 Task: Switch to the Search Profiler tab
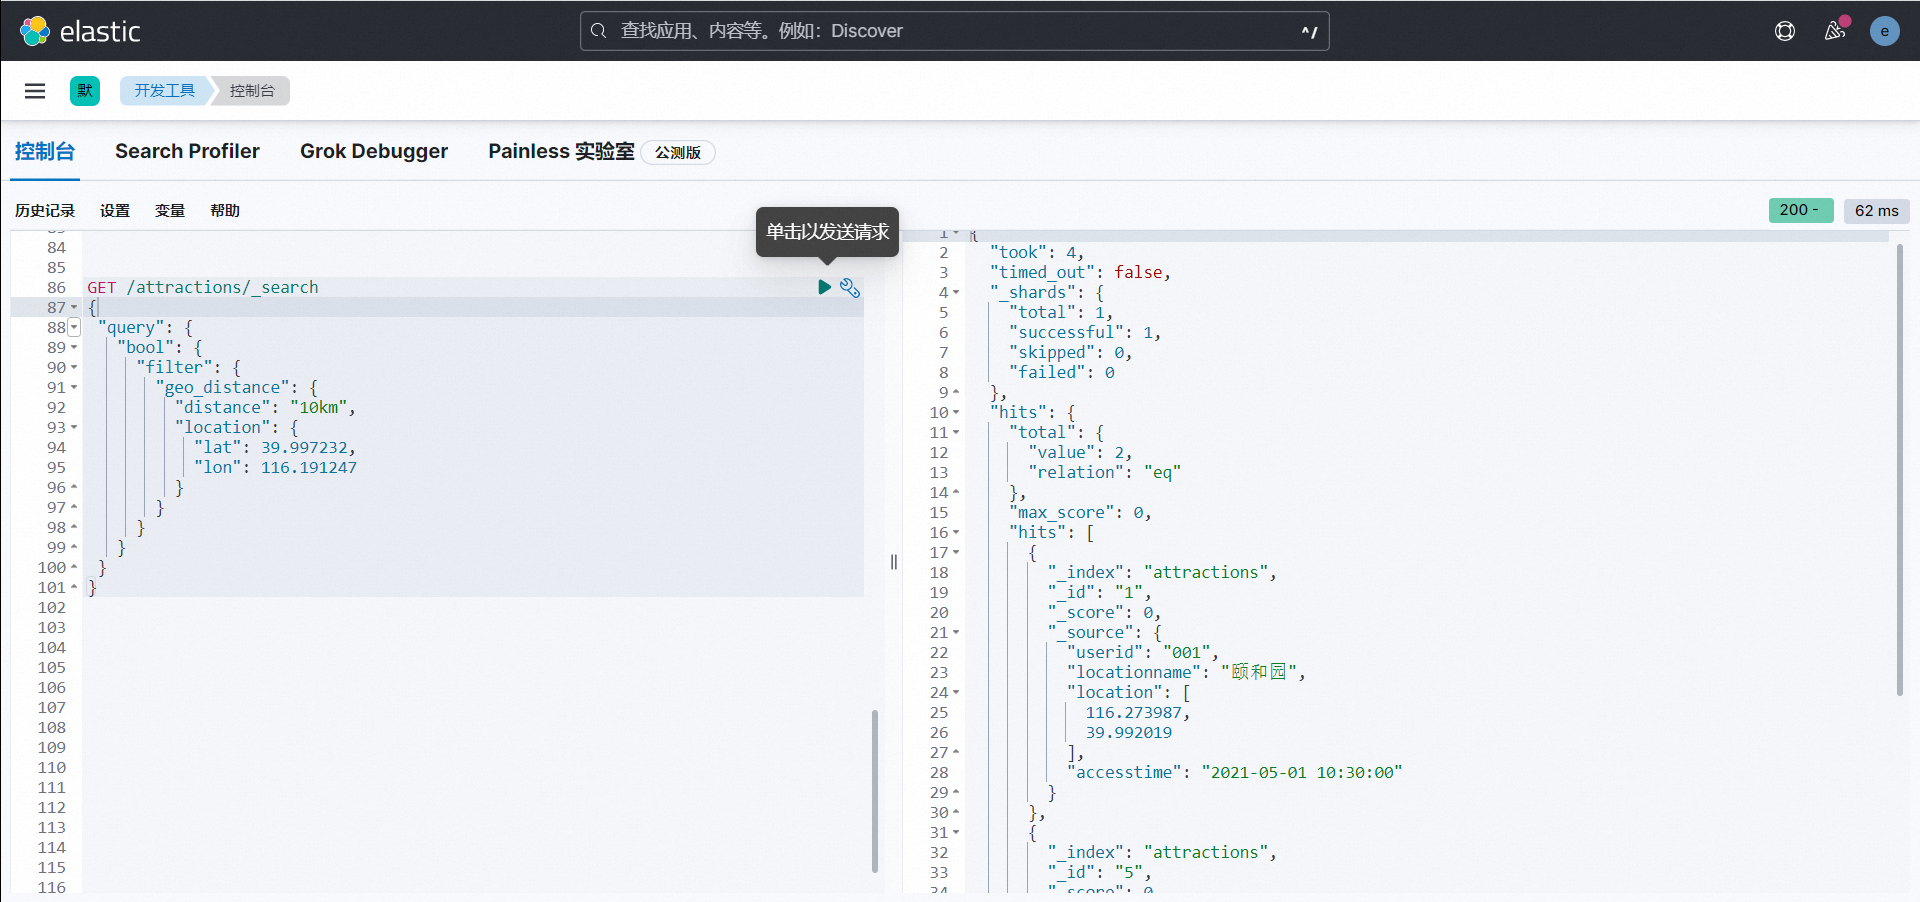coord(187,151)
